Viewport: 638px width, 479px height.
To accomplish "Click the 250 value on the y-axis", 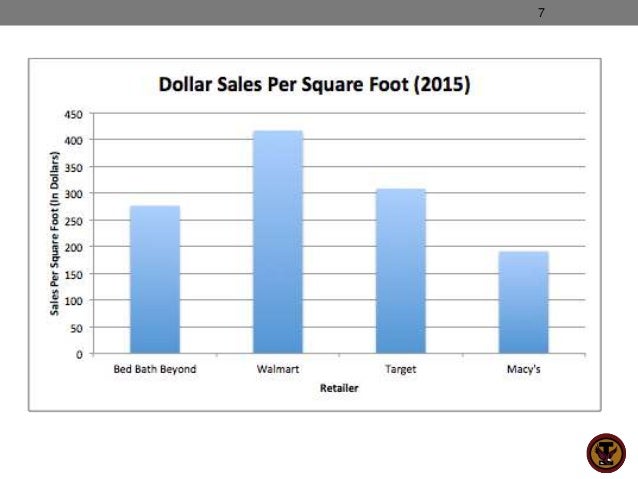I will tap(74, 221).
